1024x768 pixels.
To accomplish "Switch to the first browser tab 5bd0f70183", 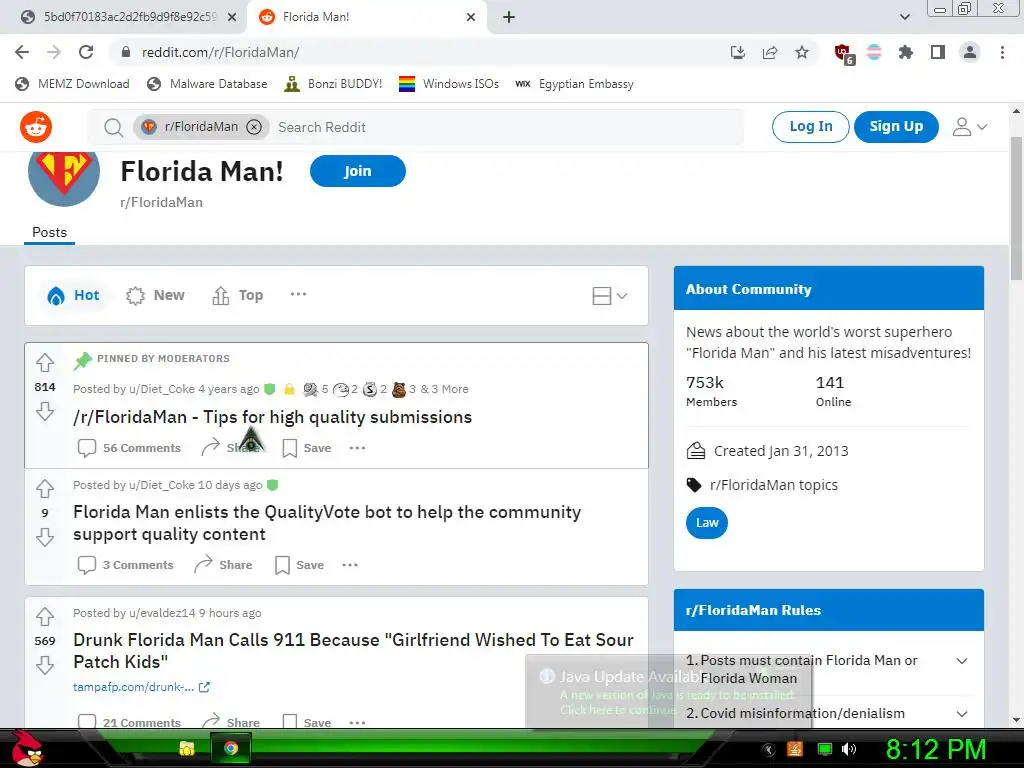I will click(x=124, y=17).
